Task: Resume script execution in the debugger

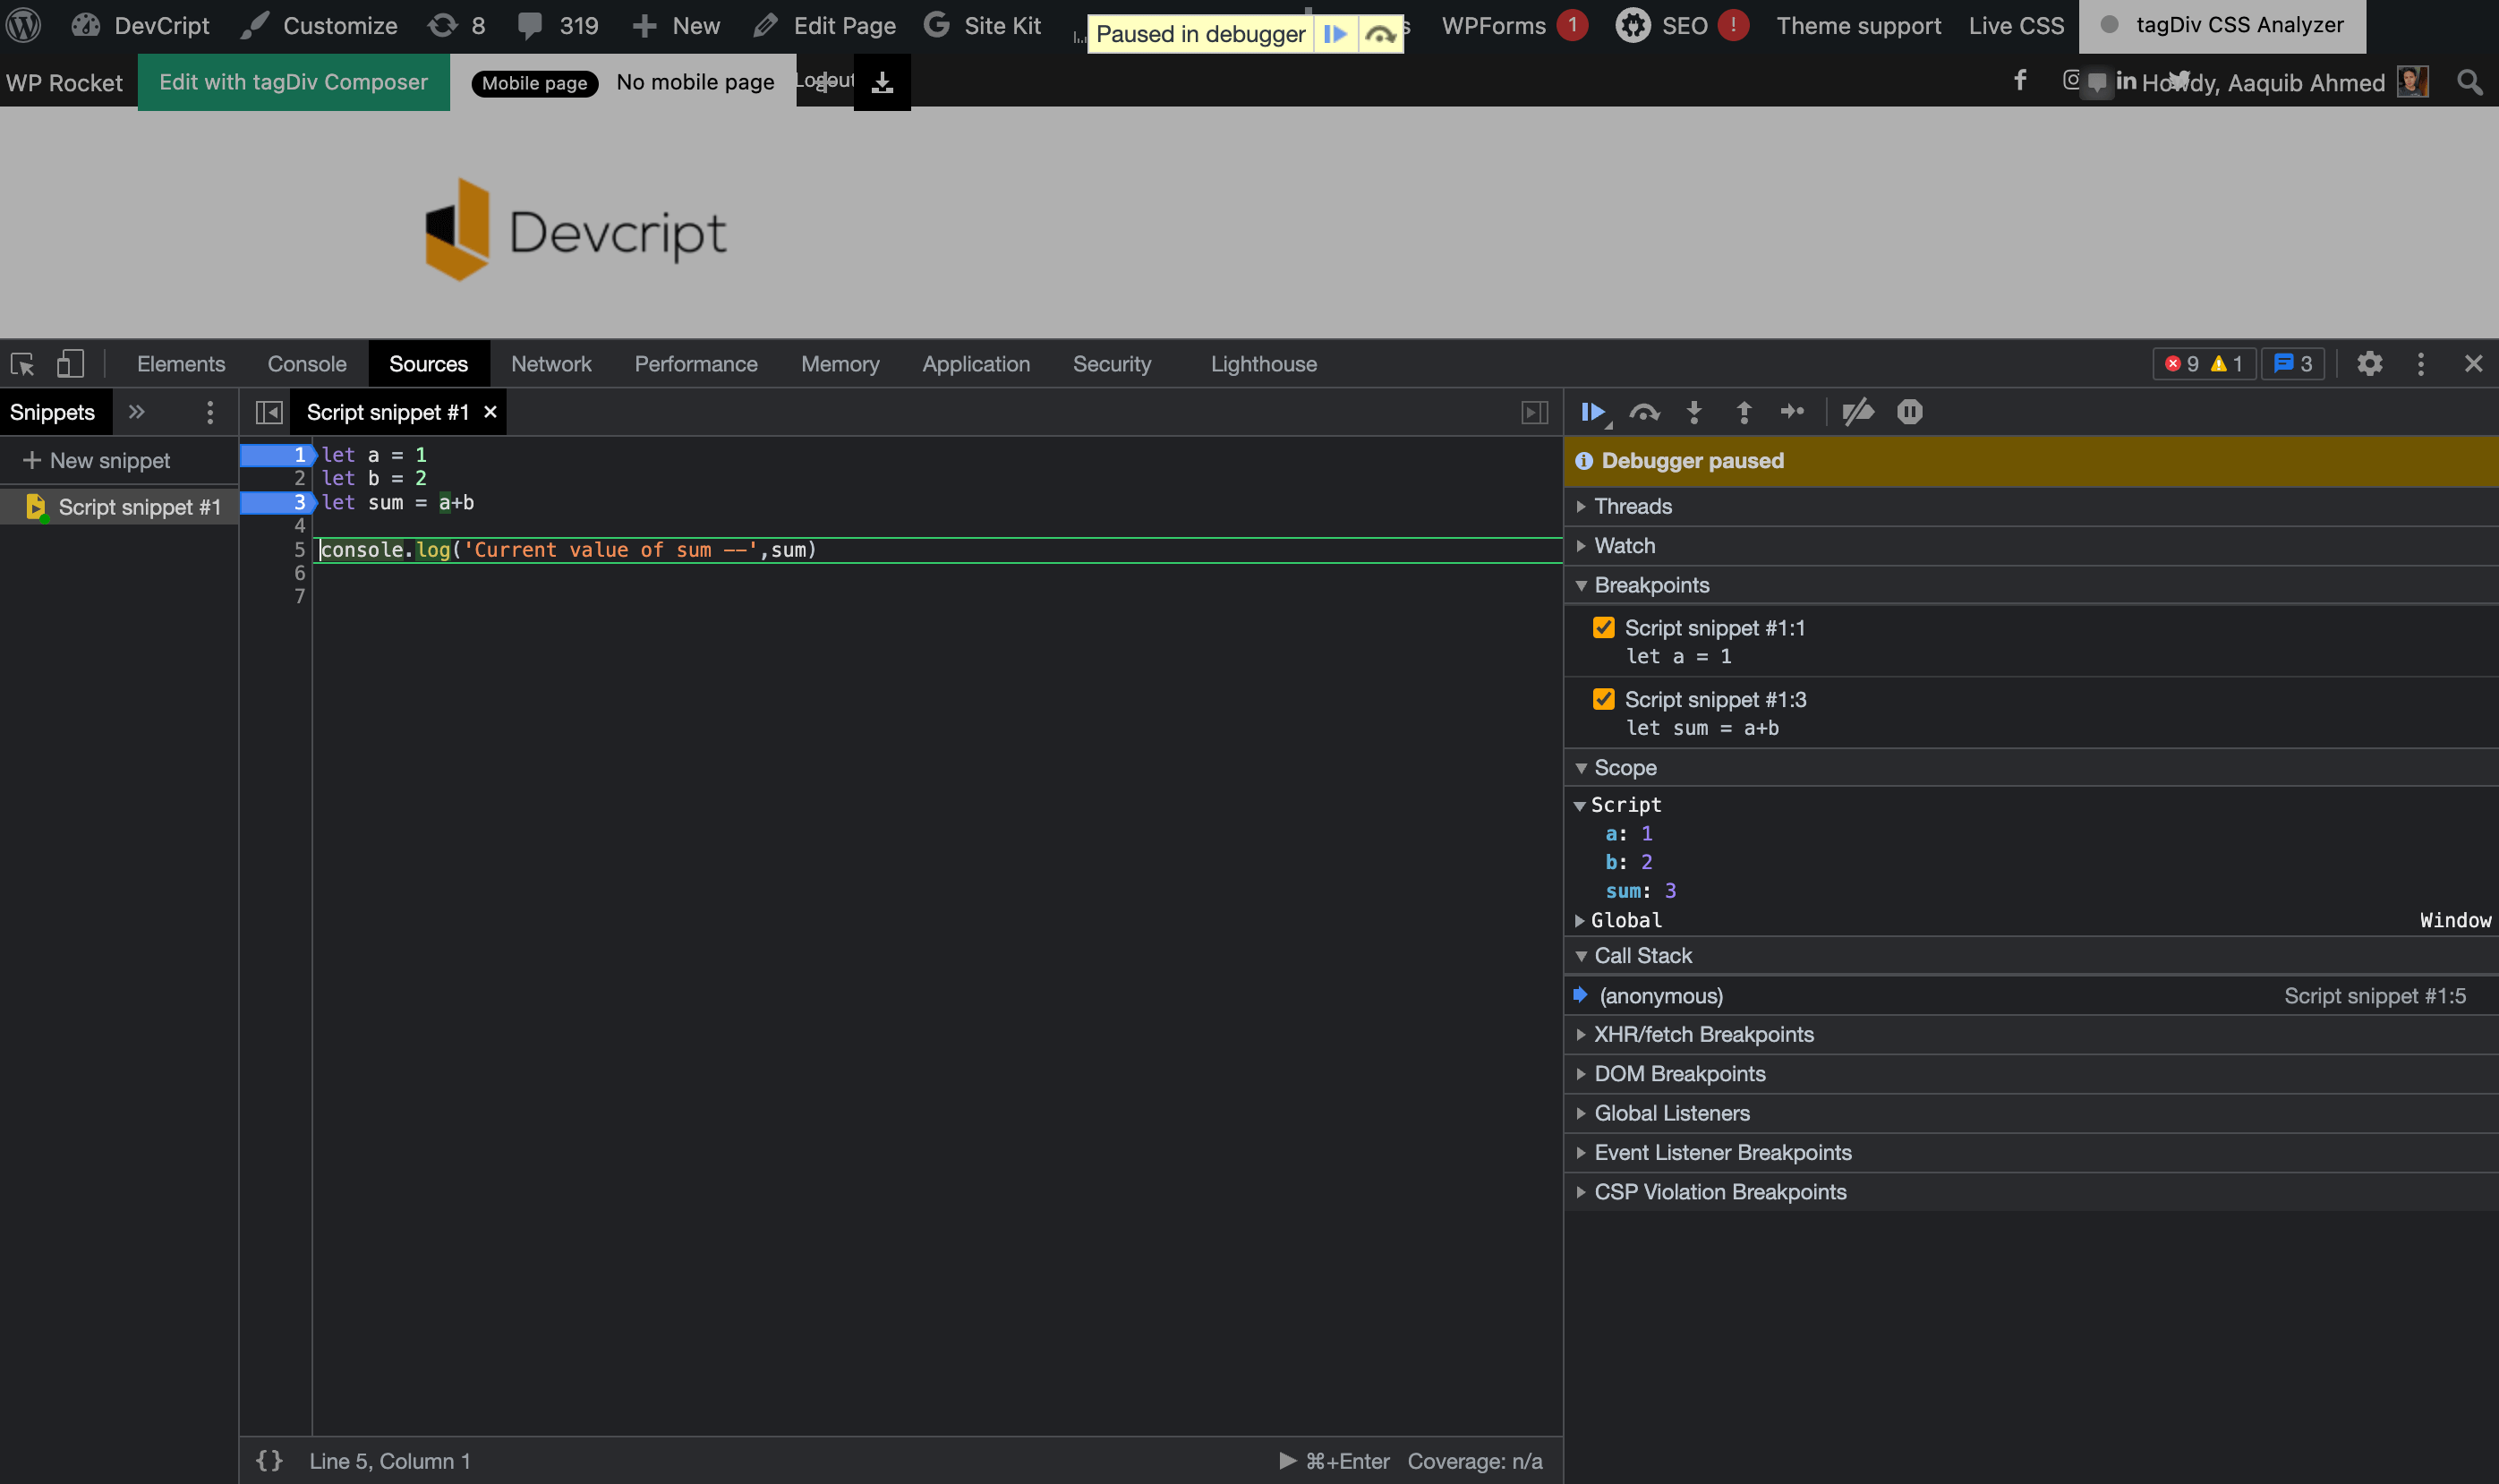Action: click(1594, 411)
